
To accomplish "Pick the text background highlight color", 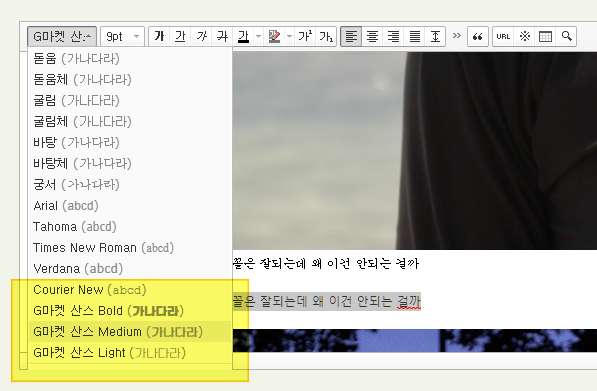I will tap(274, 37).
